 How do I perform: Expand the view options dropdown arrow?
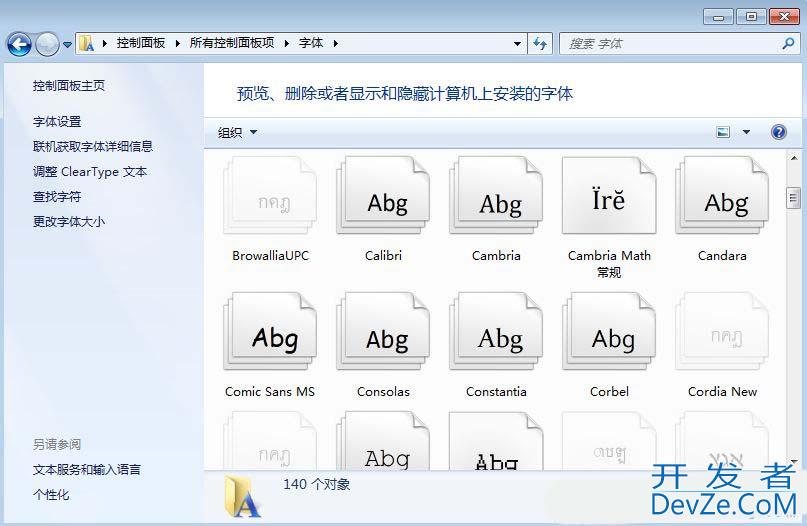pyautogui.click(x=746, y=132)
